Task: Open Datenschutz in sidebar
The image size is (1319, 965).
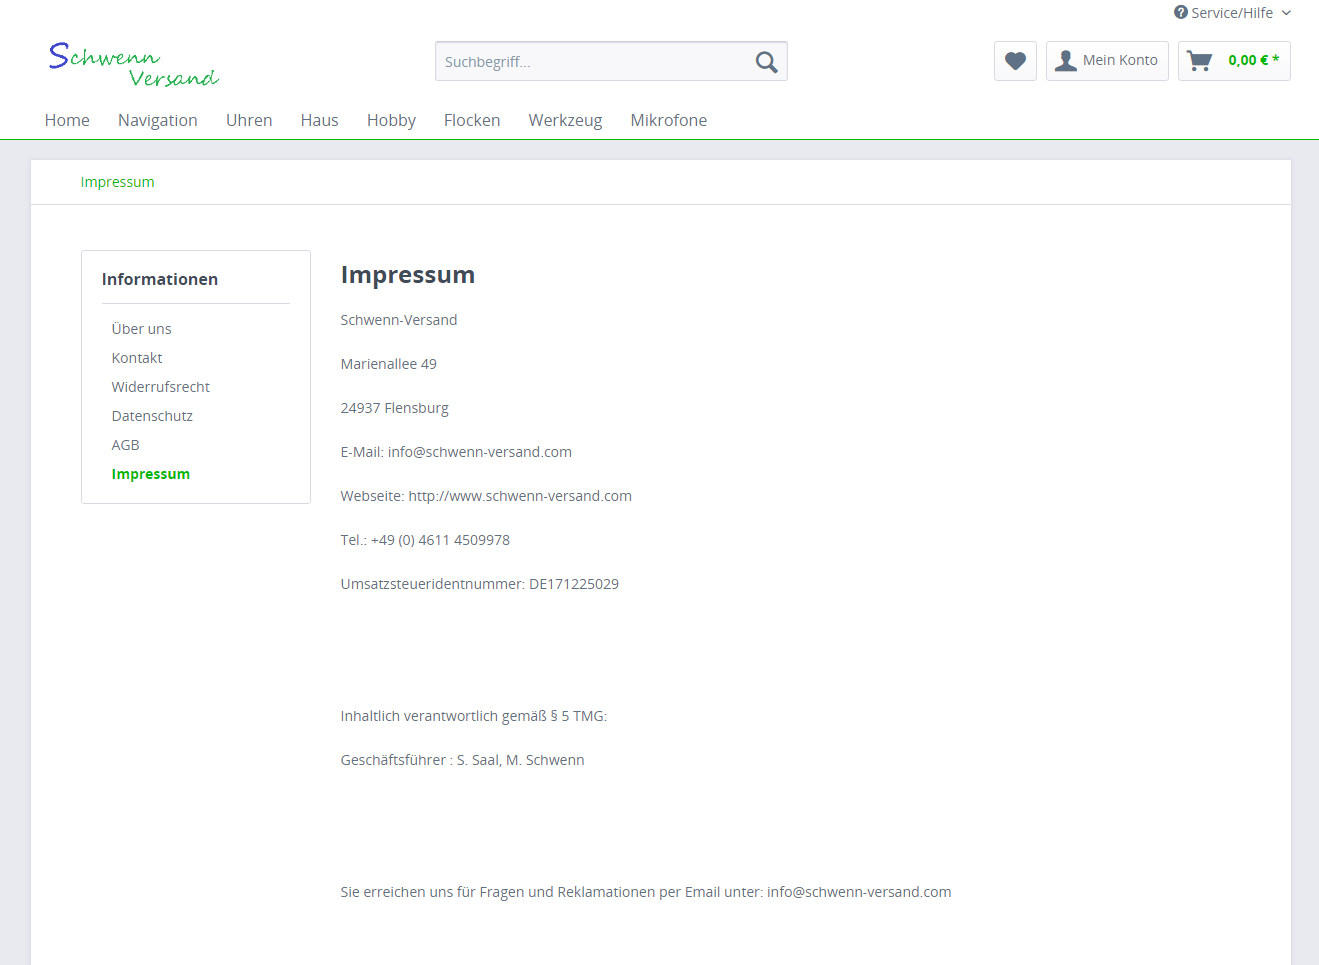Action: coord(152,416)
